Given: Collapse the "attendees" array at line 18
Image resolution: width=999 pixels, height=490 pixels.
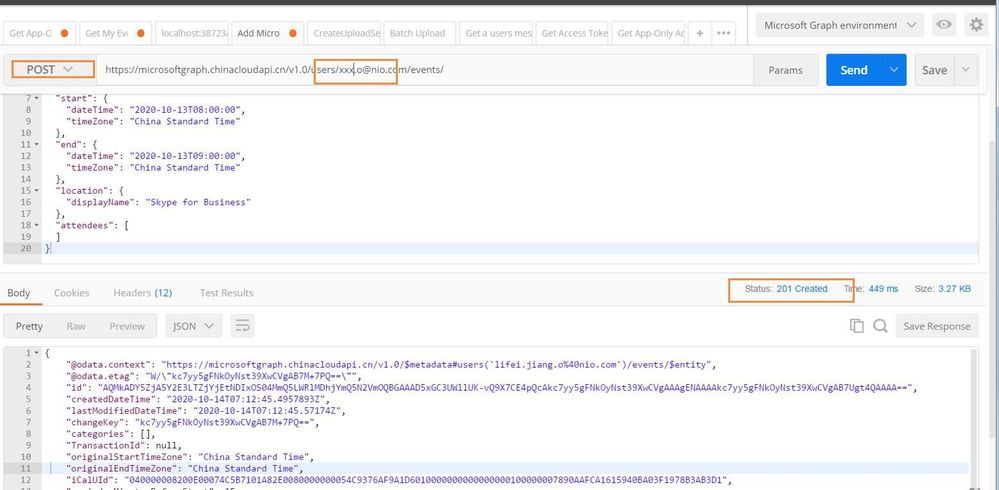Looking at the screenshot, I should click(x=37, y=225).
